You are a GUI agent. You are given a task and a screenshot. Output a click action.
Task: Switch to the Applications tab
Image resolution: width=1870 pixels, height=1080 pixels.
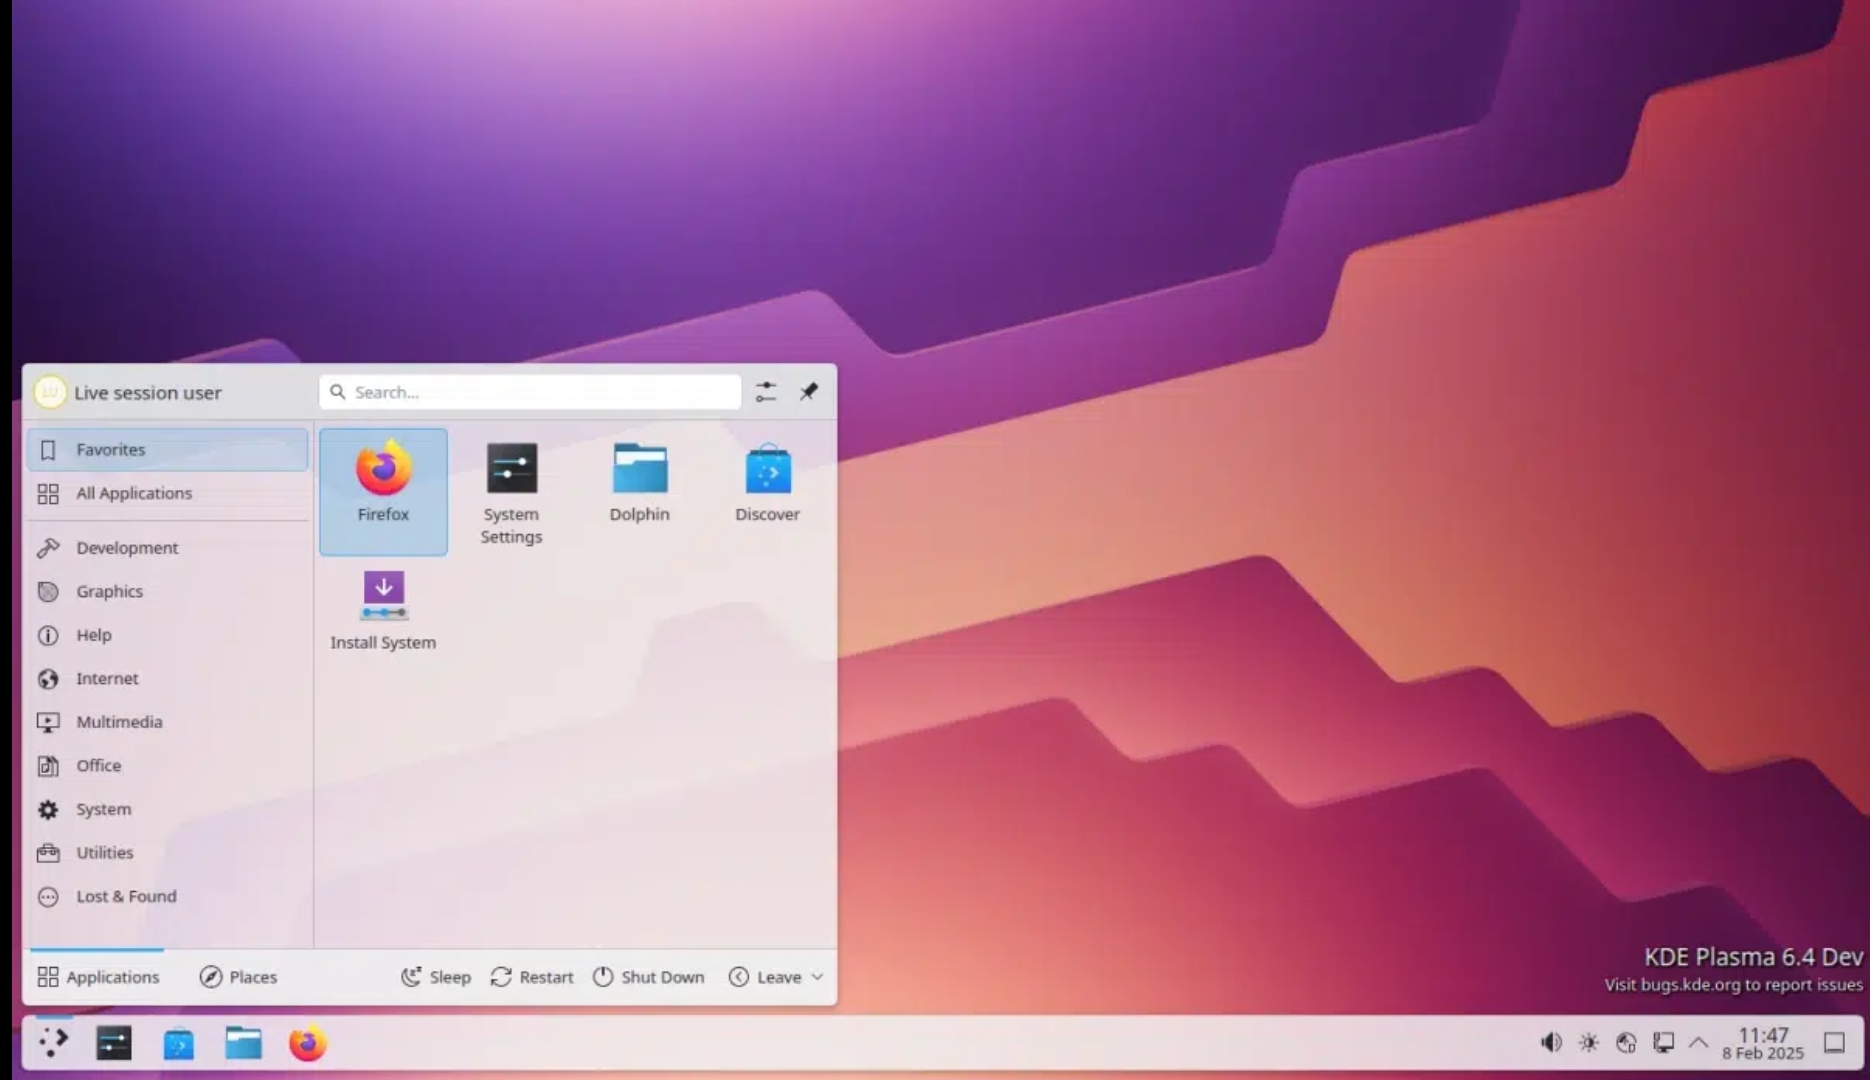[x=98, y=977]
